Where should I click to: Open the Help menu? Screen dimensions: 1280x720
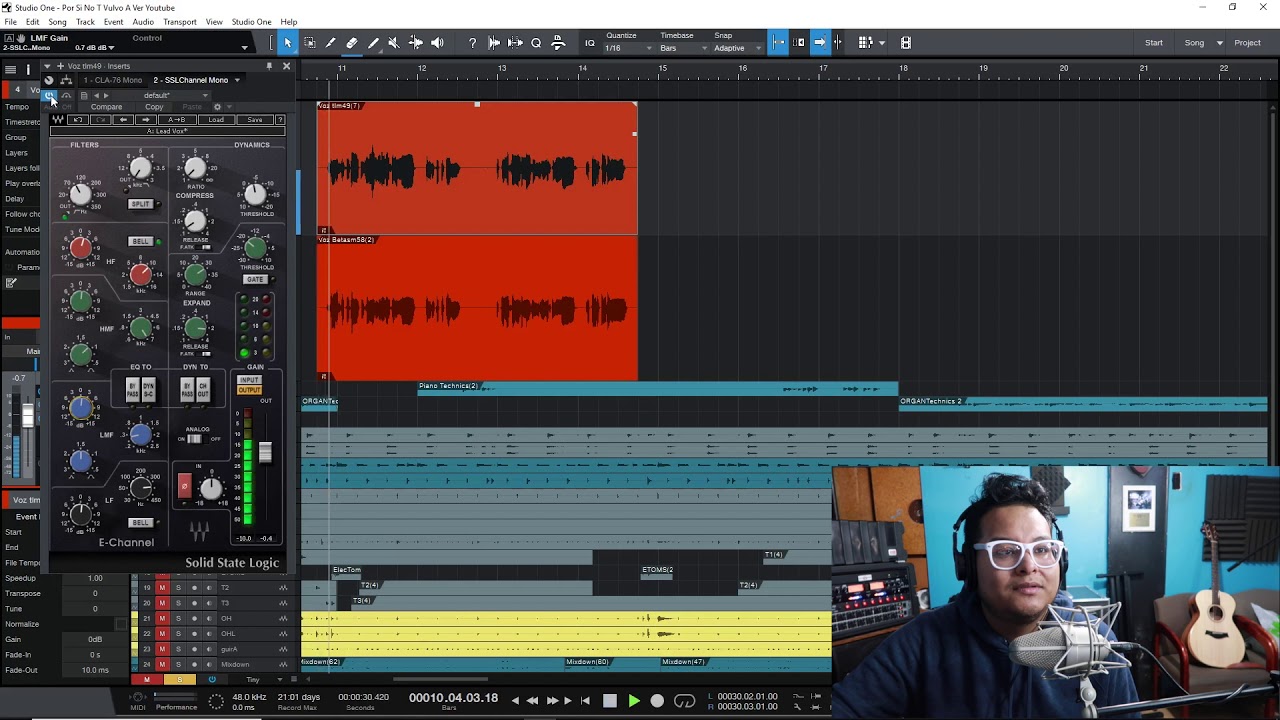pos(289,22)
